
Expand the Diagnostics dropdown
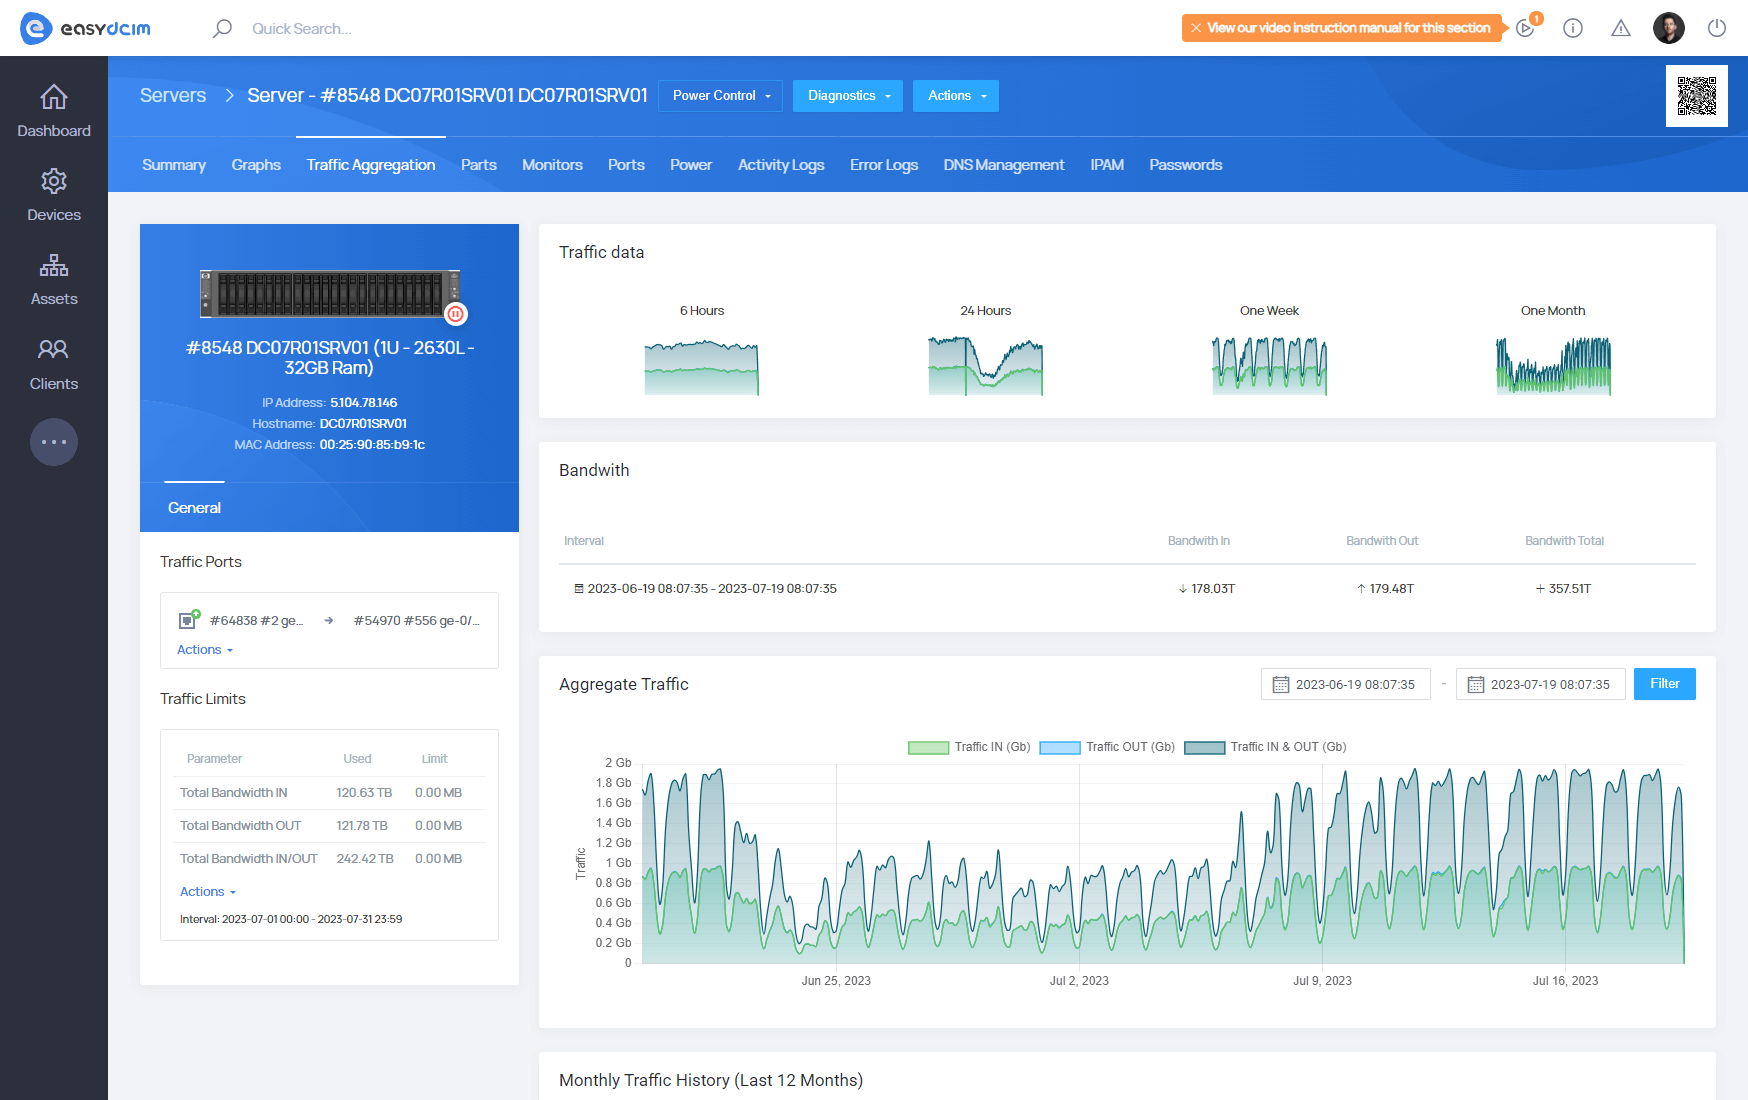click(x=848, y=96)
